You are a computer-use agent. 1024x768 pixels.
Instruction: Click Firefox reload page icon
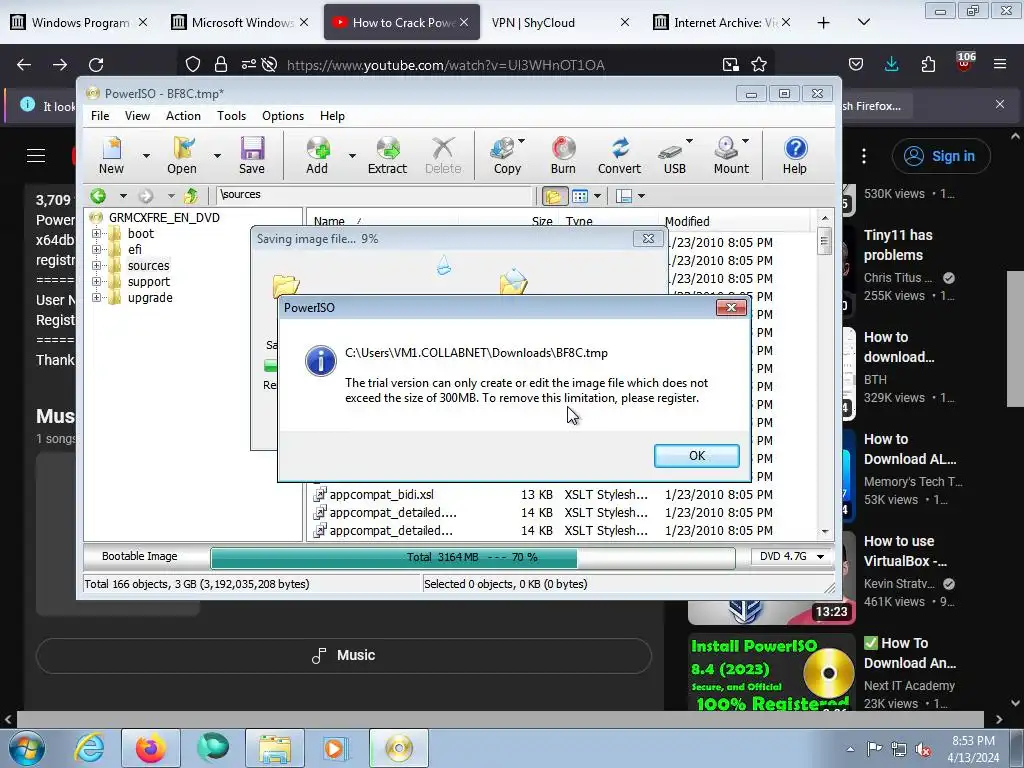pos(96,64)
